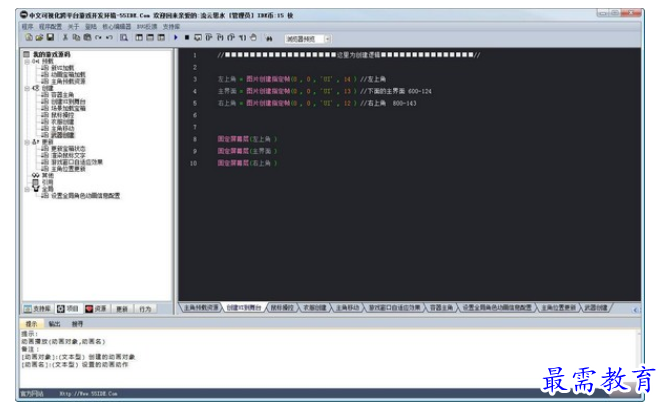Image resolution: width=664 pixels, height=411 pixels.
Task: Click the third panel layout icon
Action: (161, 38)
